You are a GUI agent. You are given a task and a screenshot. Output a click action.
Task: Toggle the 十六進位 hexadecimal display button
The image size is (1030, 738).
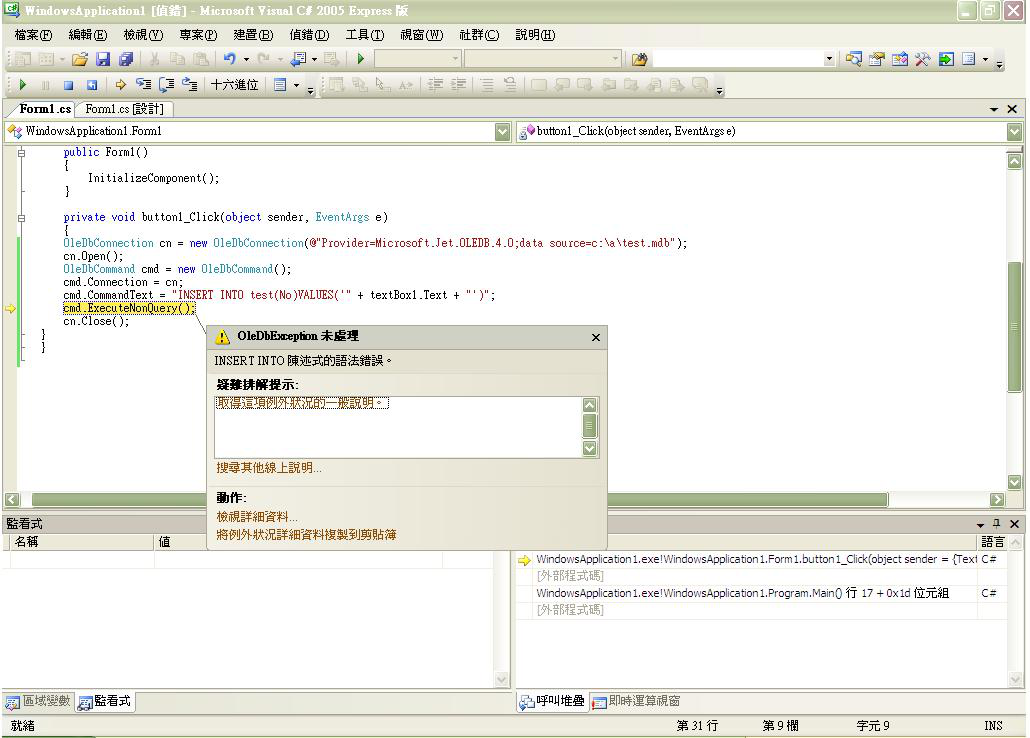pyautogui.click(x=234, y=86)
